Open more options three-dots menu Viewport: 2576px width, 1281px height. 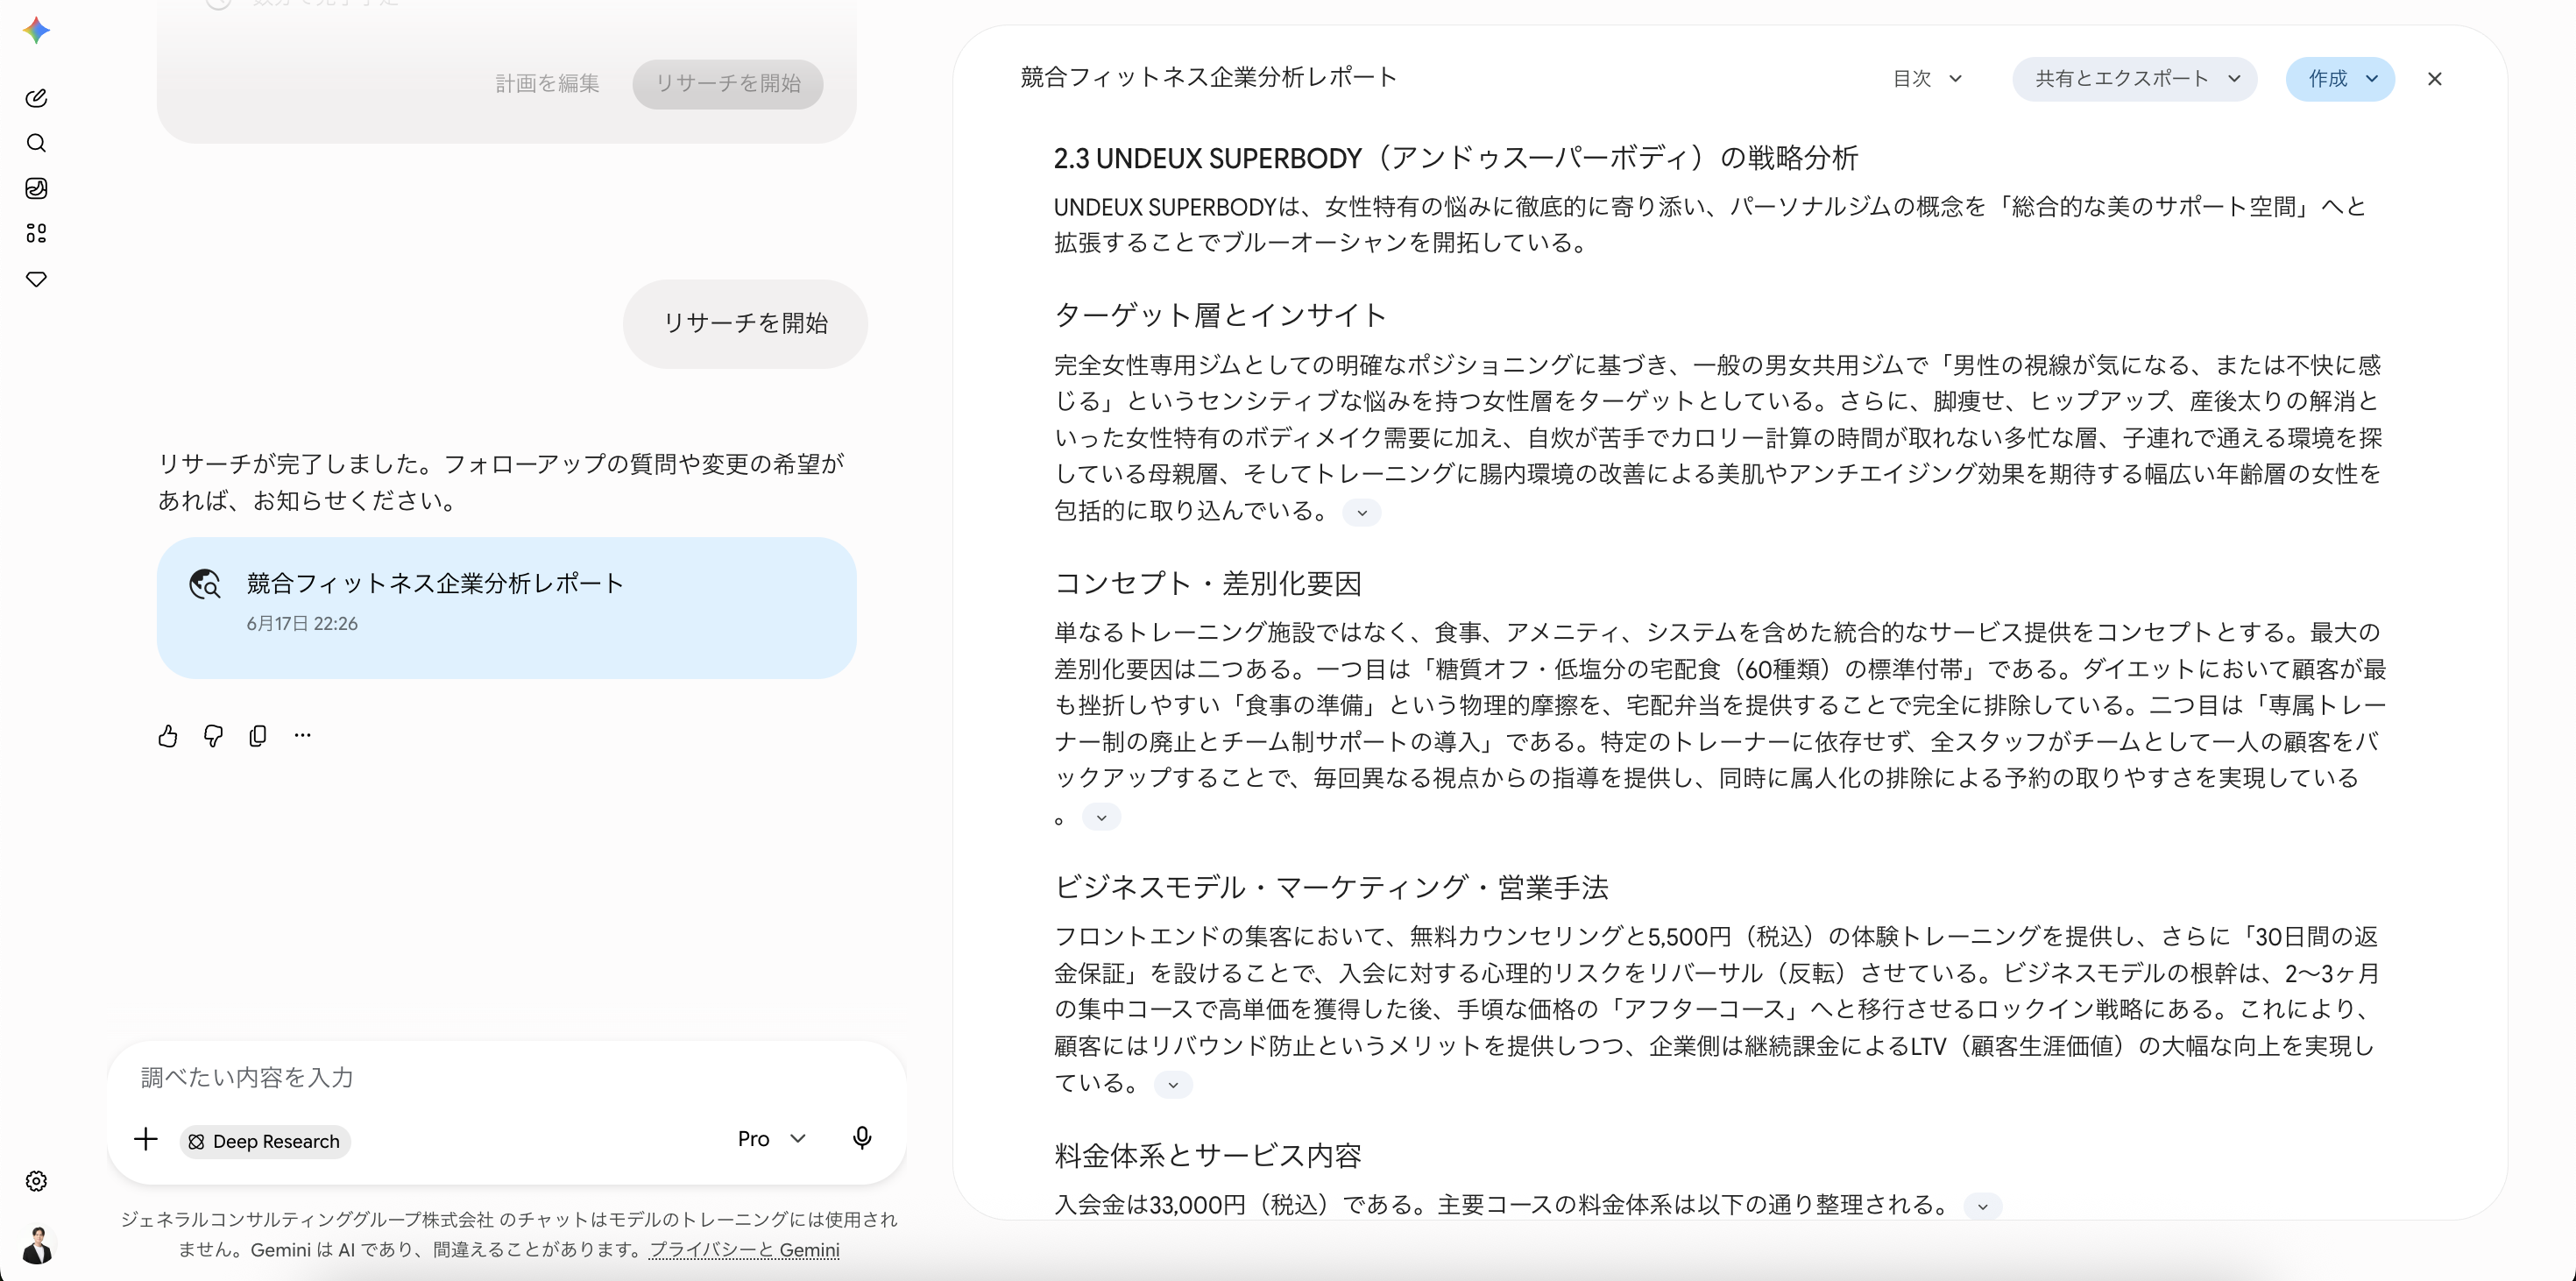303,736
